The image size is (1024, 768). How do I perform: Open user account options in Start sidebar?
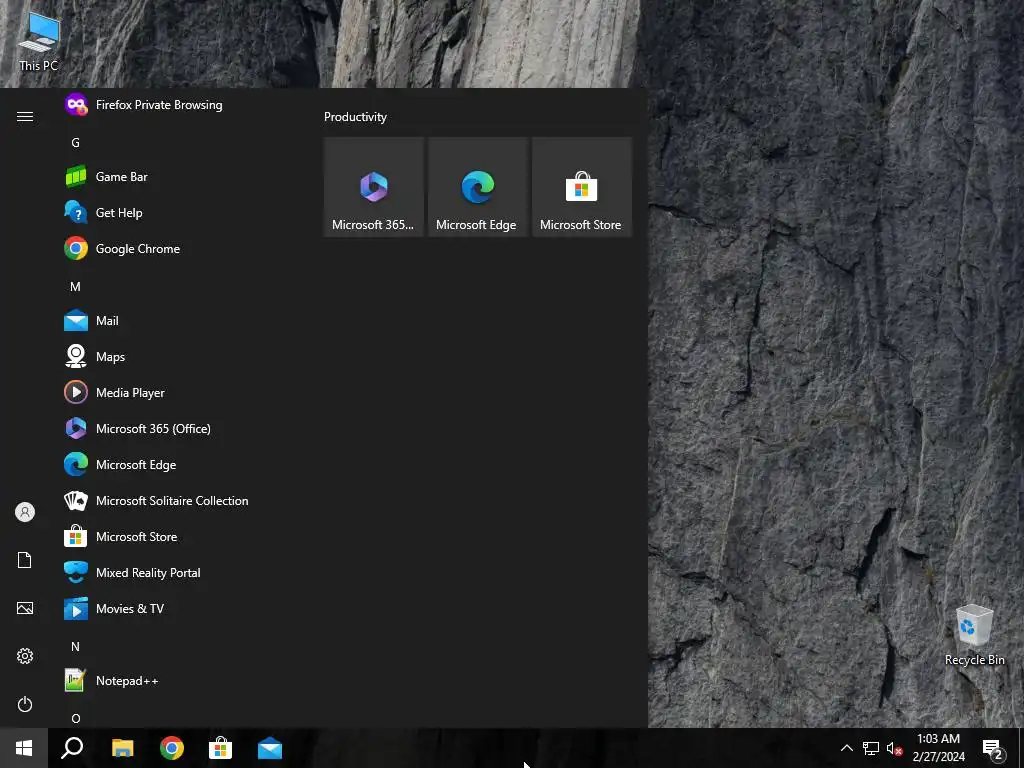(x=25, y=512)
